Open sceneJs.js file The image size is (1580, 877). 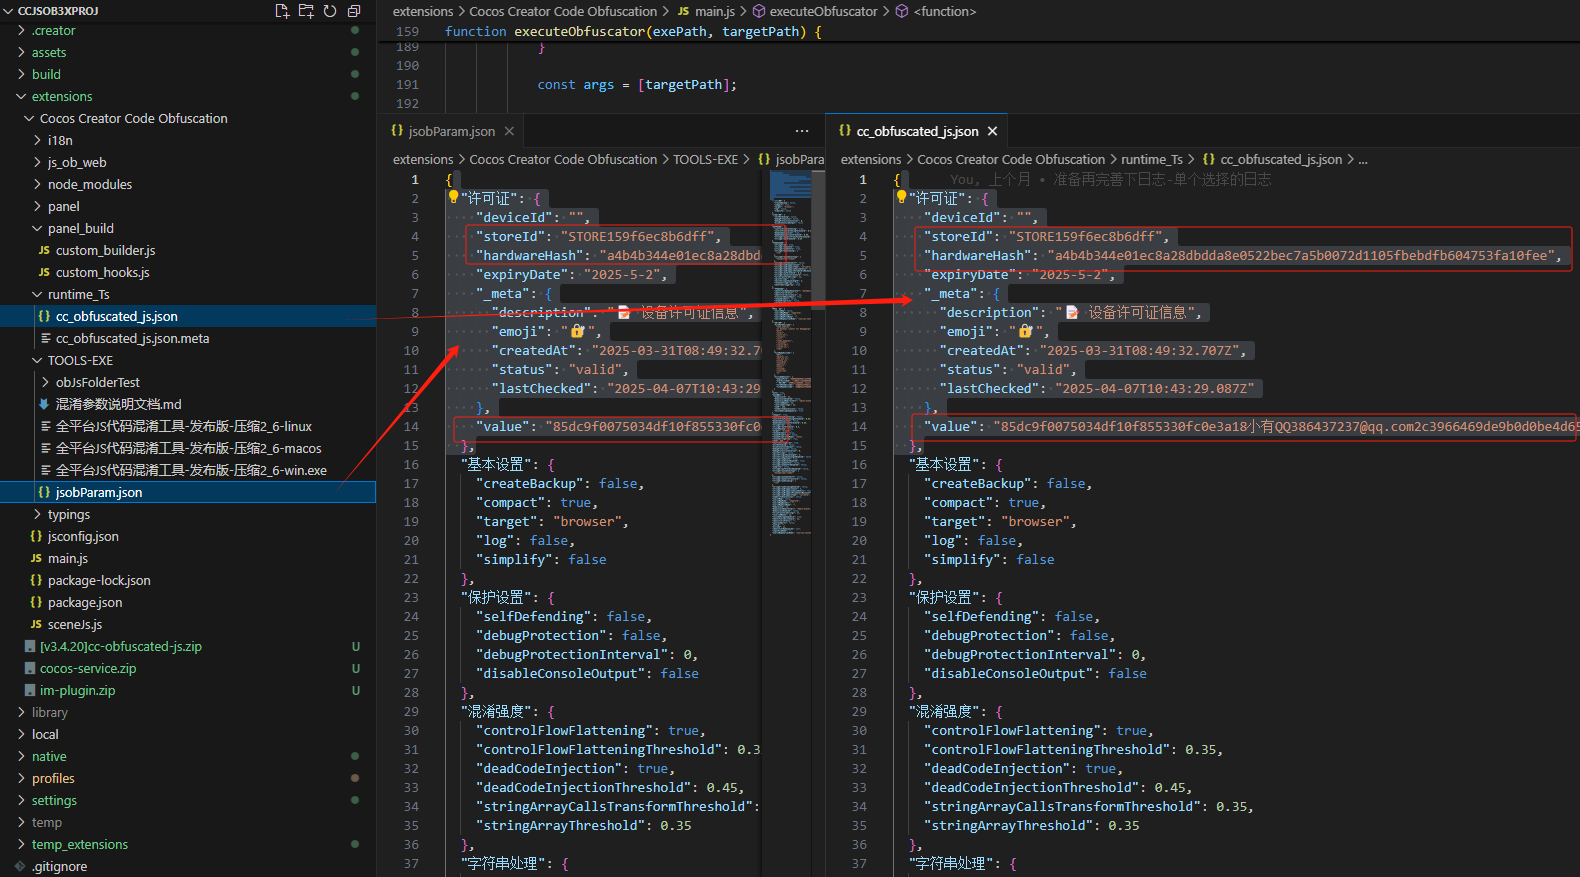(75, 624)
